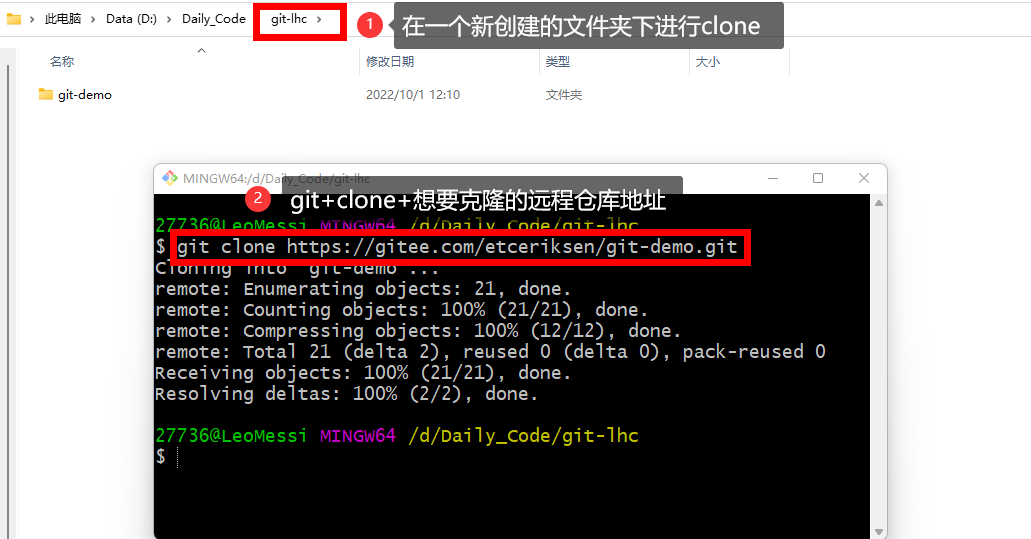Maximize the MINGW64 terminal window

(x=818, y=178)
